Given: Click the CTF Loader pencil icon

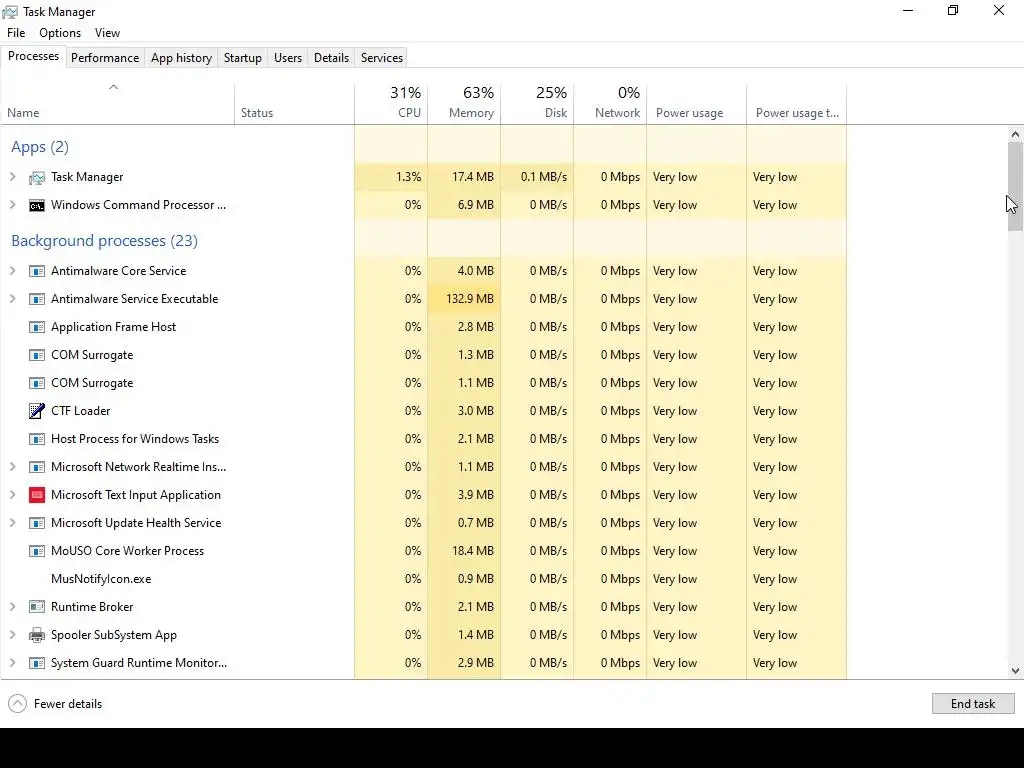Looking at the screenshot, I should pyautogui.click(x=37, y=411).
